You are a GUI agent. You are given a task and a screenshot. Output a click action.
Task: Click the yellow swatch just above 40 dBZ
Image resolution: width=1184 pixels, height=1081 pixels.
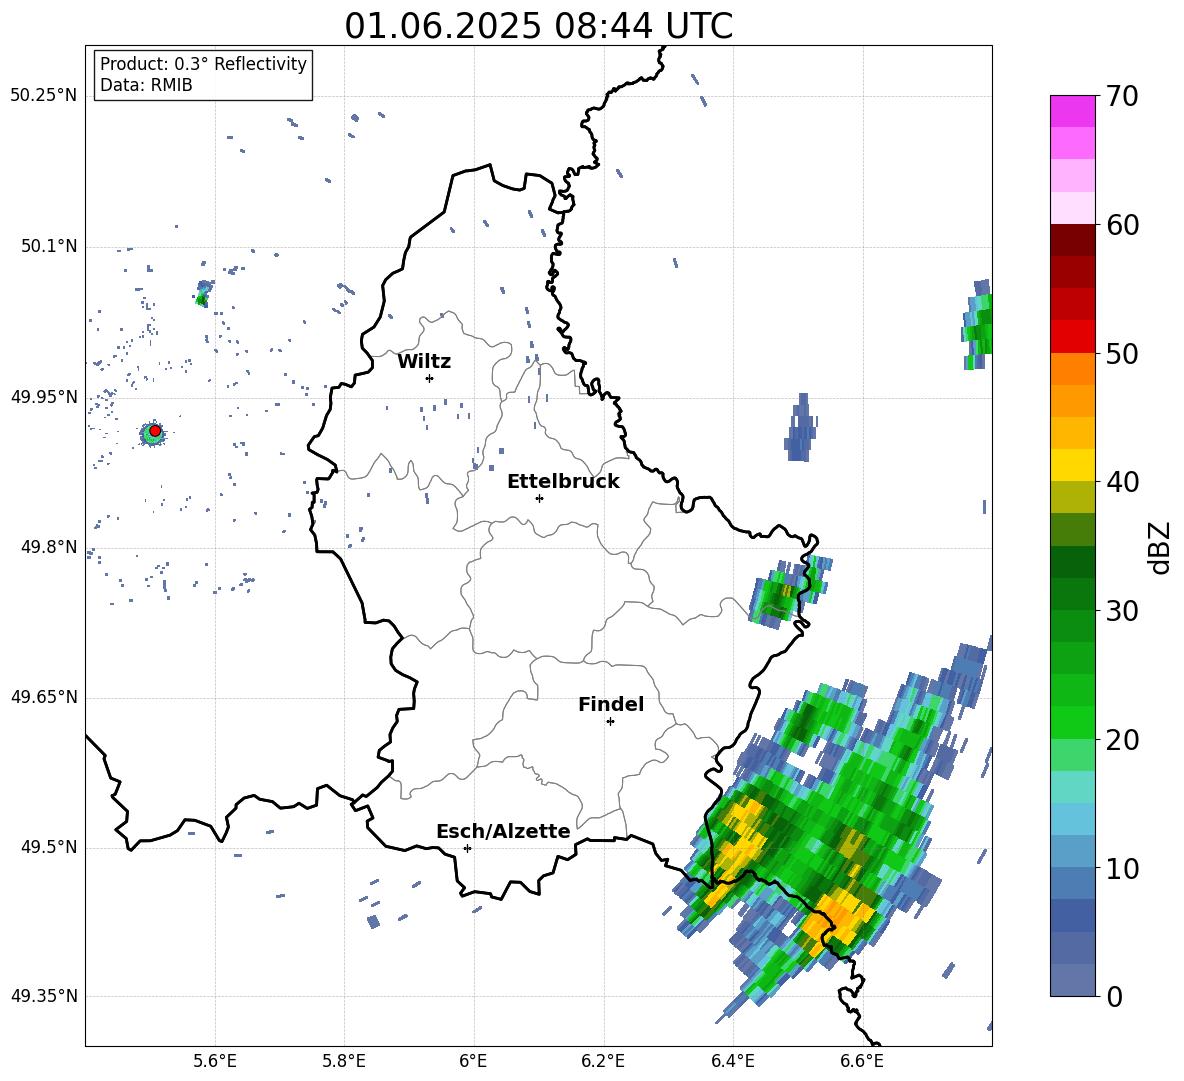pyautogui.click(x=1072, y=465)
